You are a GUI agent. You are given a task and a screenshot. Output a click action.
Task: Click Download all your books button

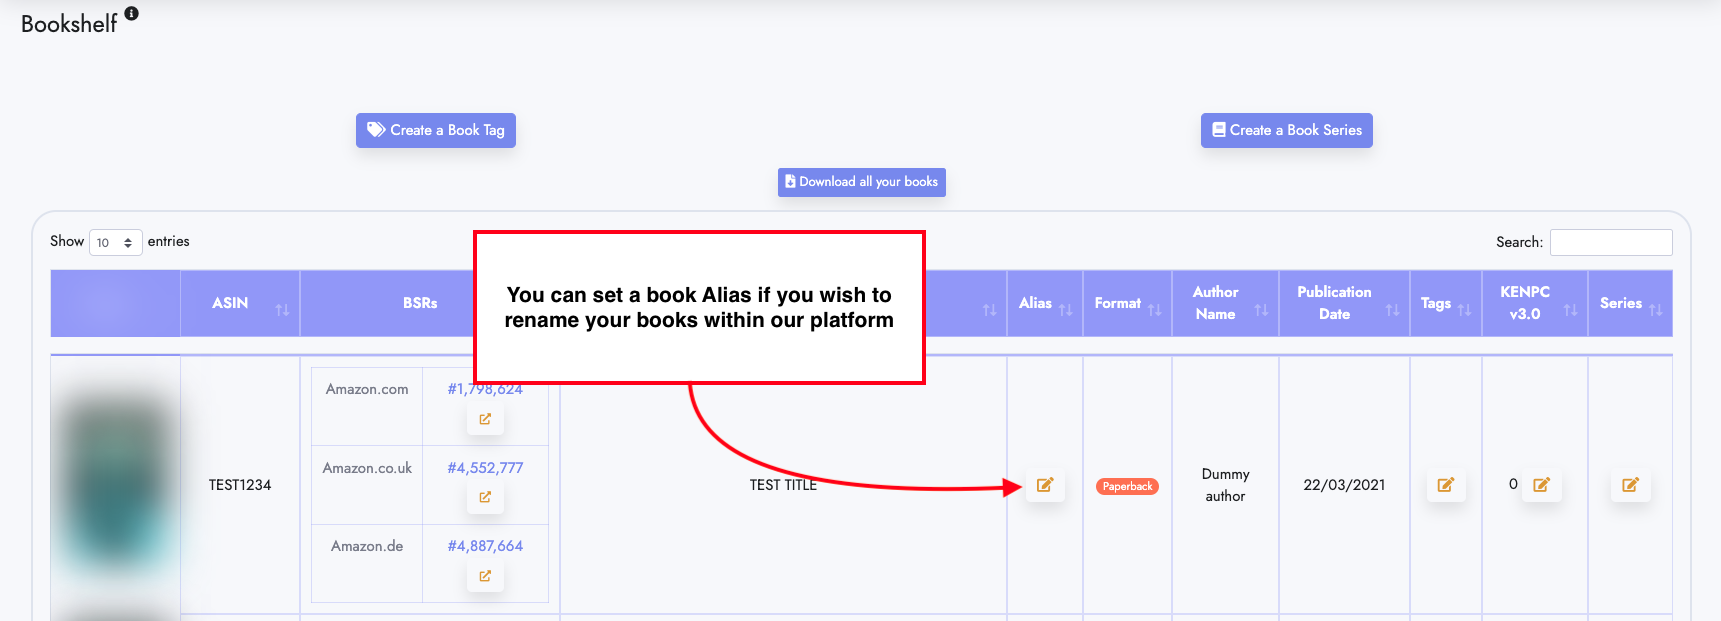pyautogui.click(x=862, y=182)
